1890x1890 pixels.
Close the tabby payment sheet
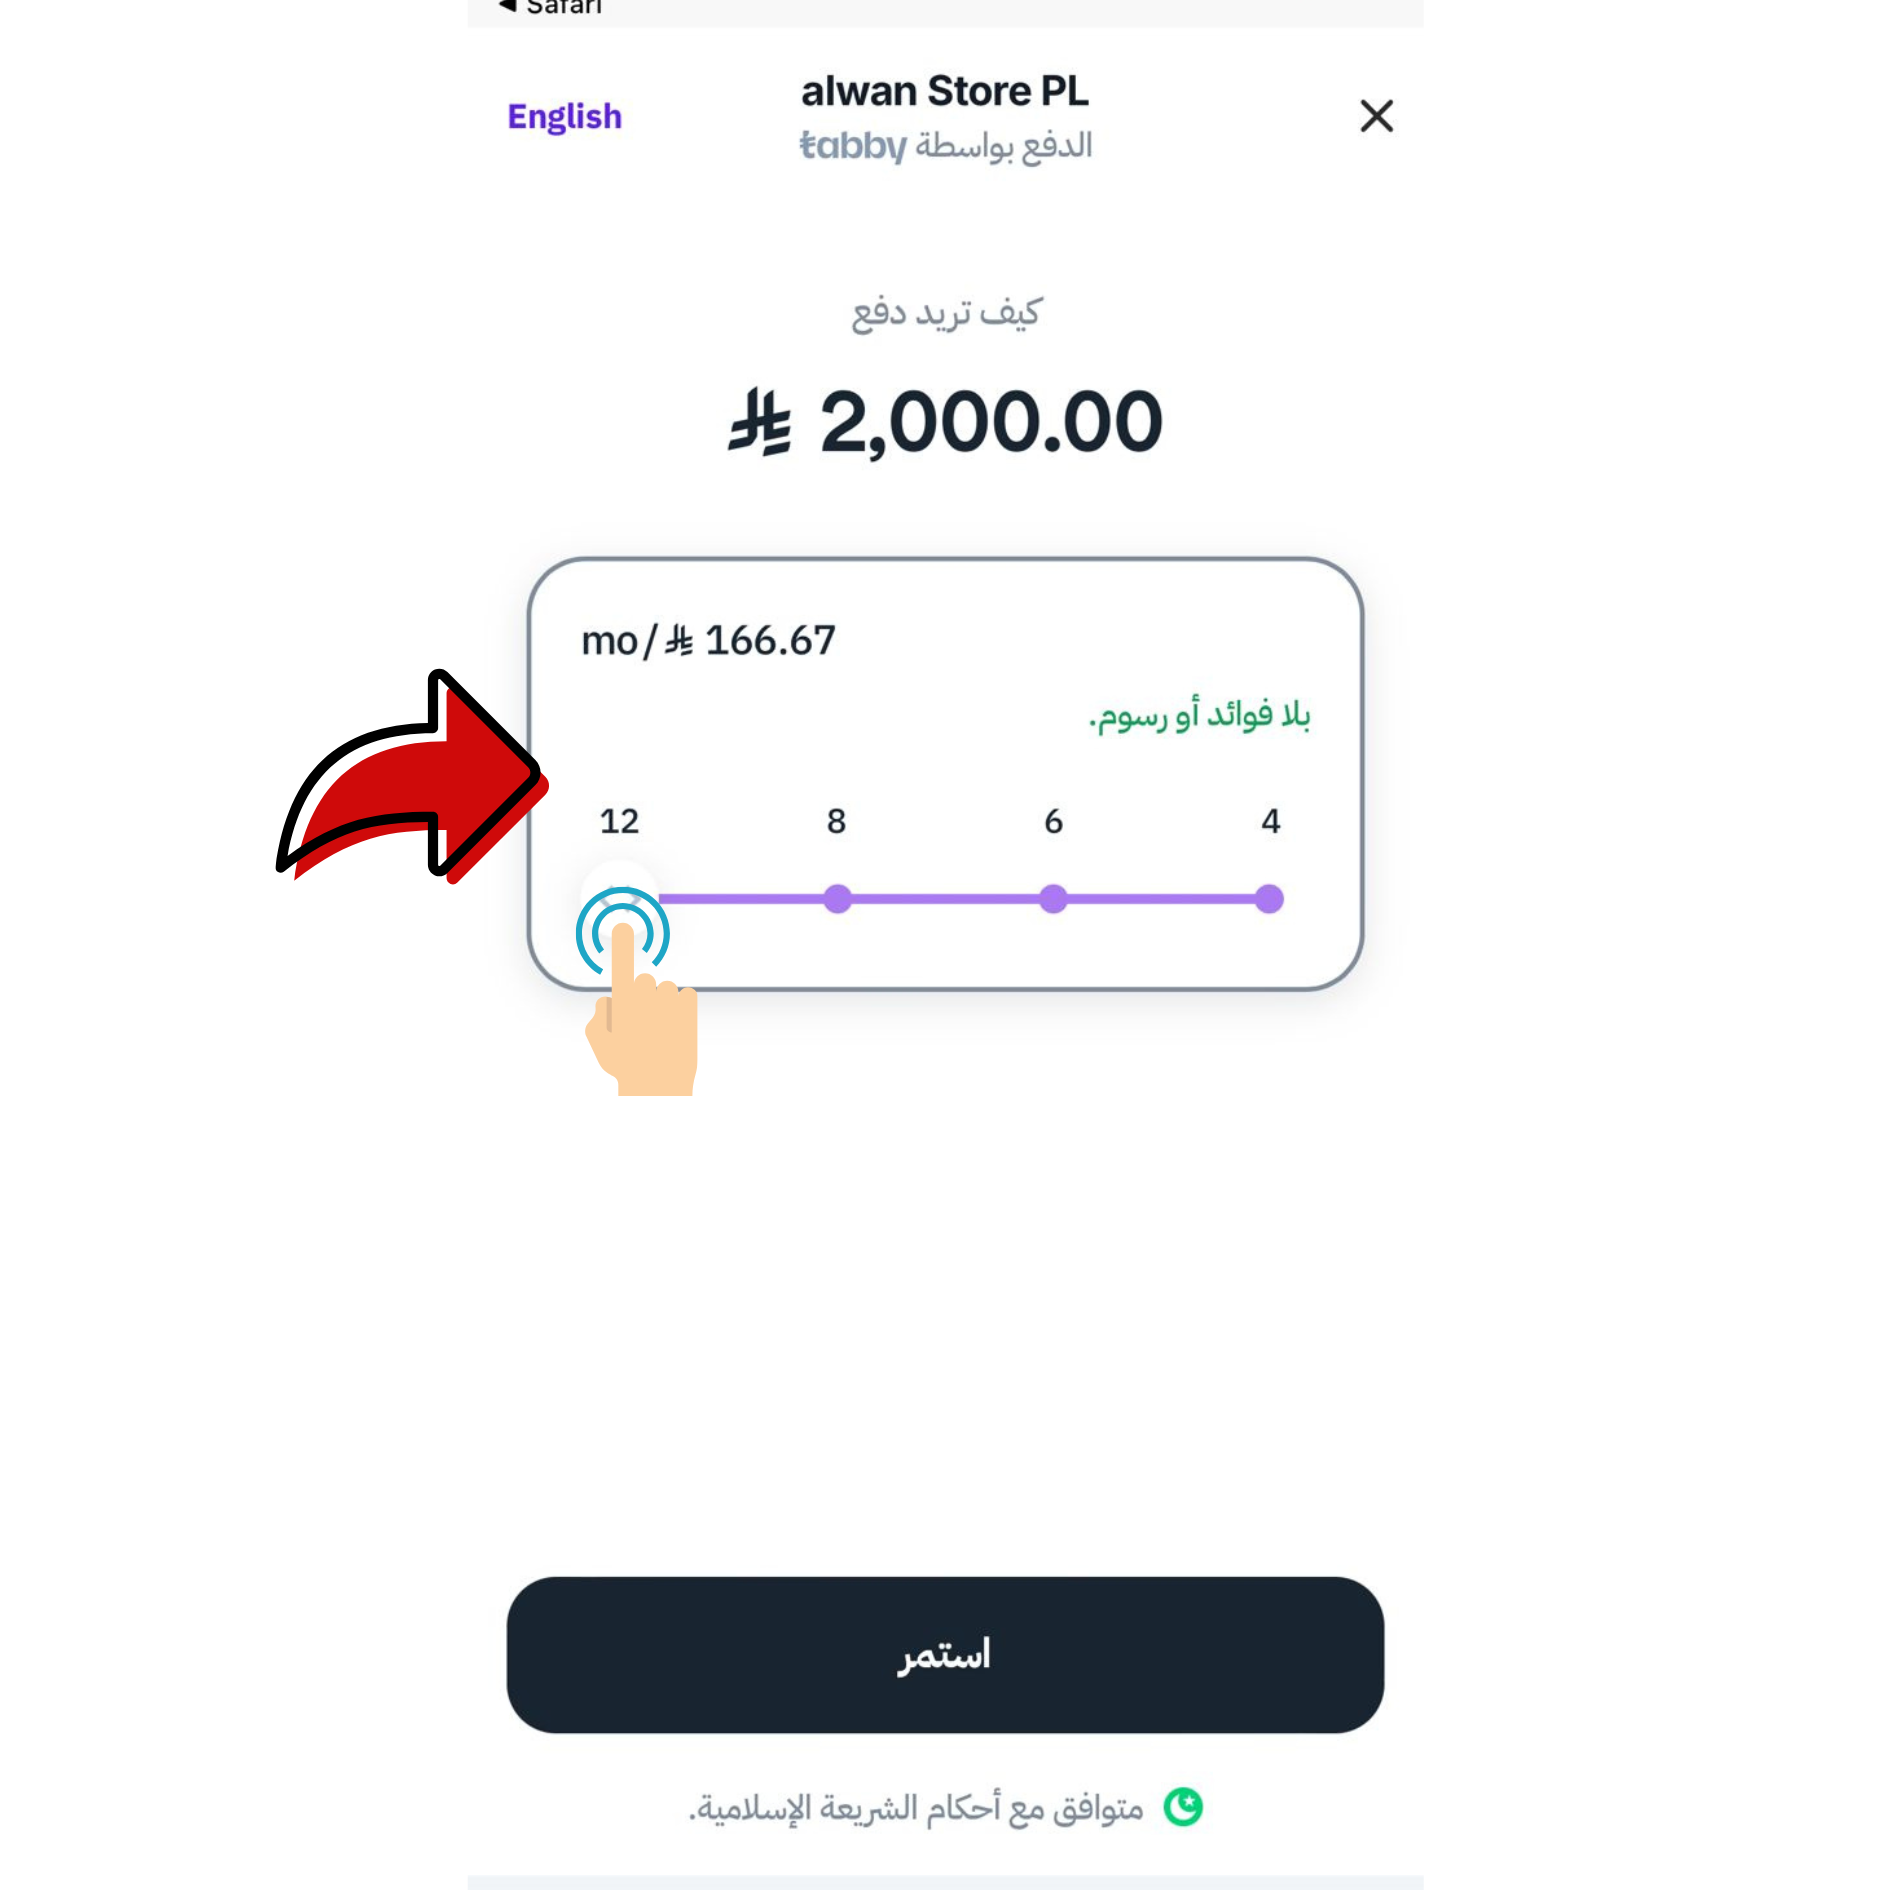tap(1376, 116)
